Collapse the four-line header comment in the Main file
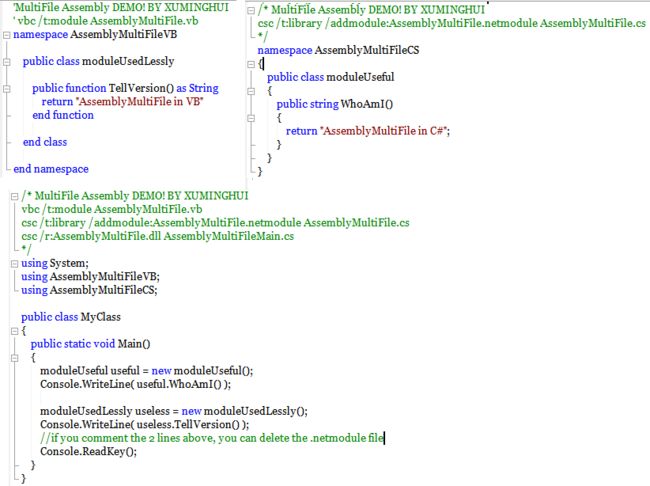This screenshot has height=486, width=650. coord(15,197)
